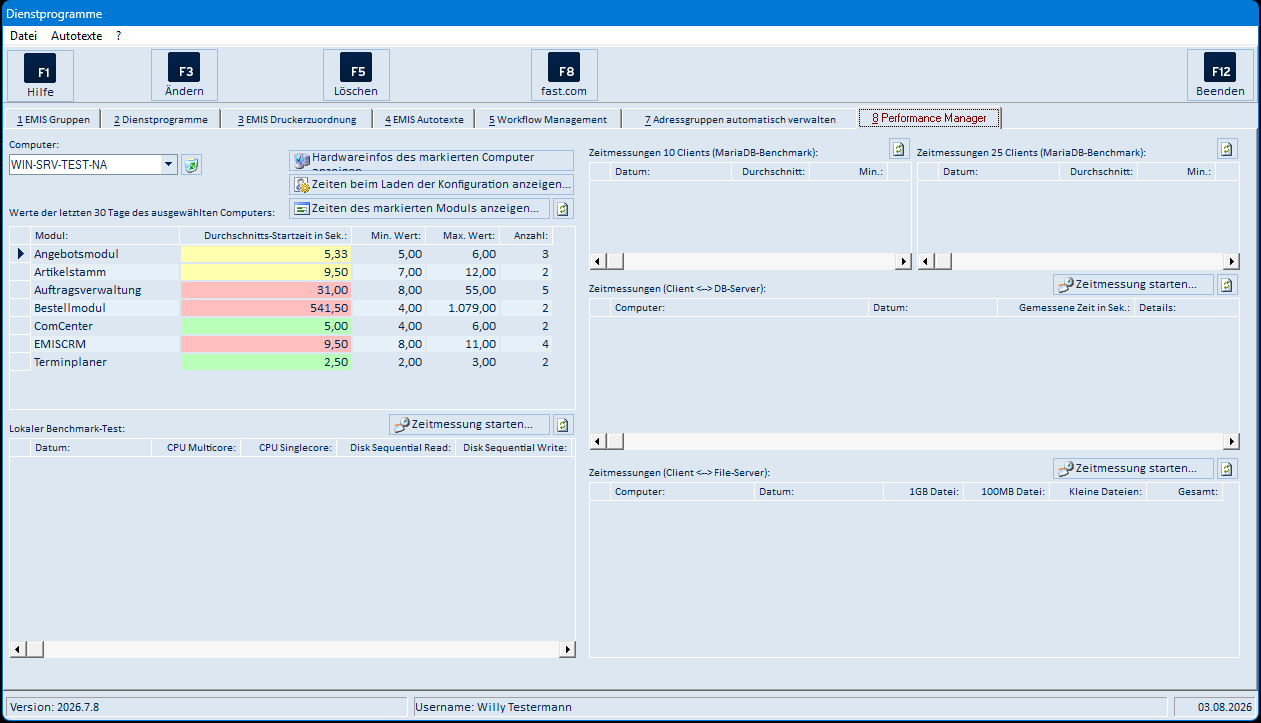Click the 31,00 average start time cell
The height and width of the screenshot is (723, 1261).
pyautogui.click(x=266, y=290)
